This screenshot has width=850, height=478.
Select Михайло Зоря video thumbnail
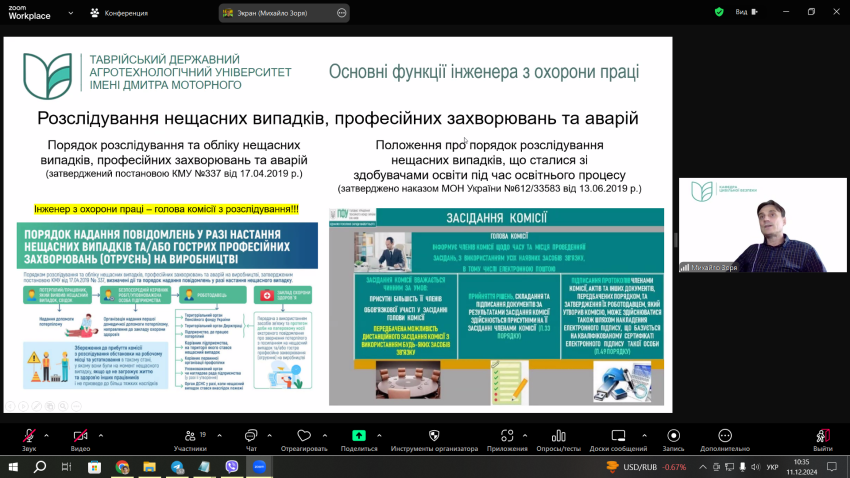(763, 225)
